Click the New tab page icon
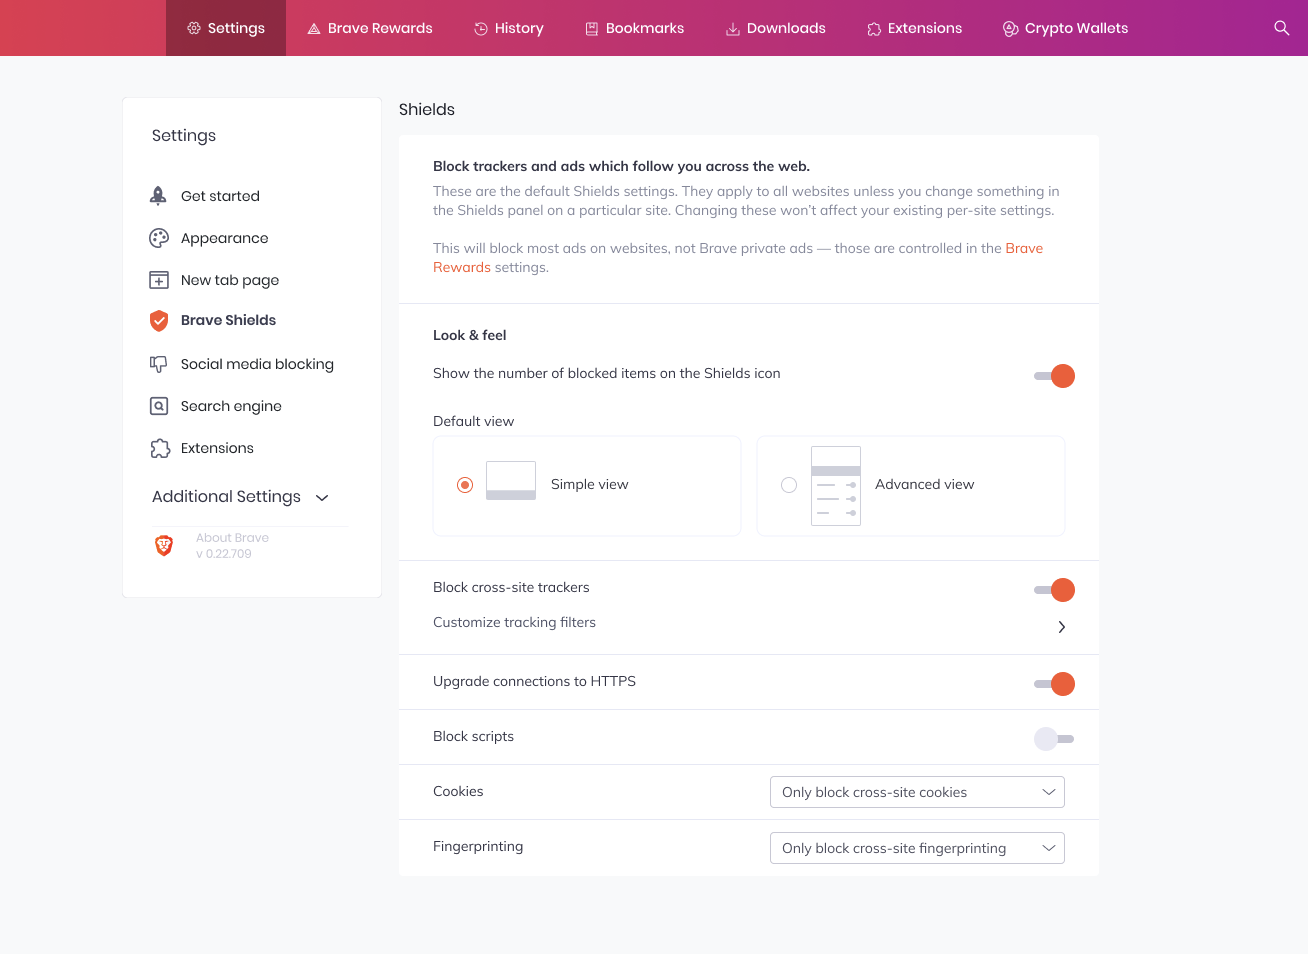 coord(159,280)
